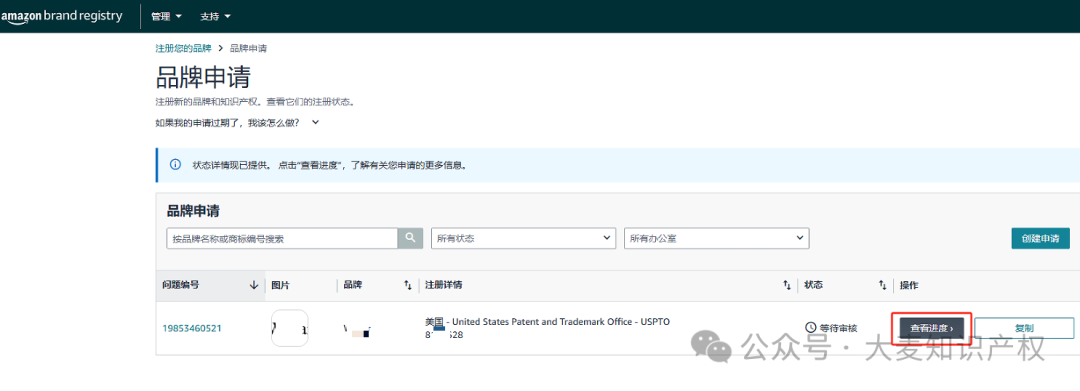Sort by 问题编号 column arrow
Screen dimensions: 1080x391
tap(253, 285)
